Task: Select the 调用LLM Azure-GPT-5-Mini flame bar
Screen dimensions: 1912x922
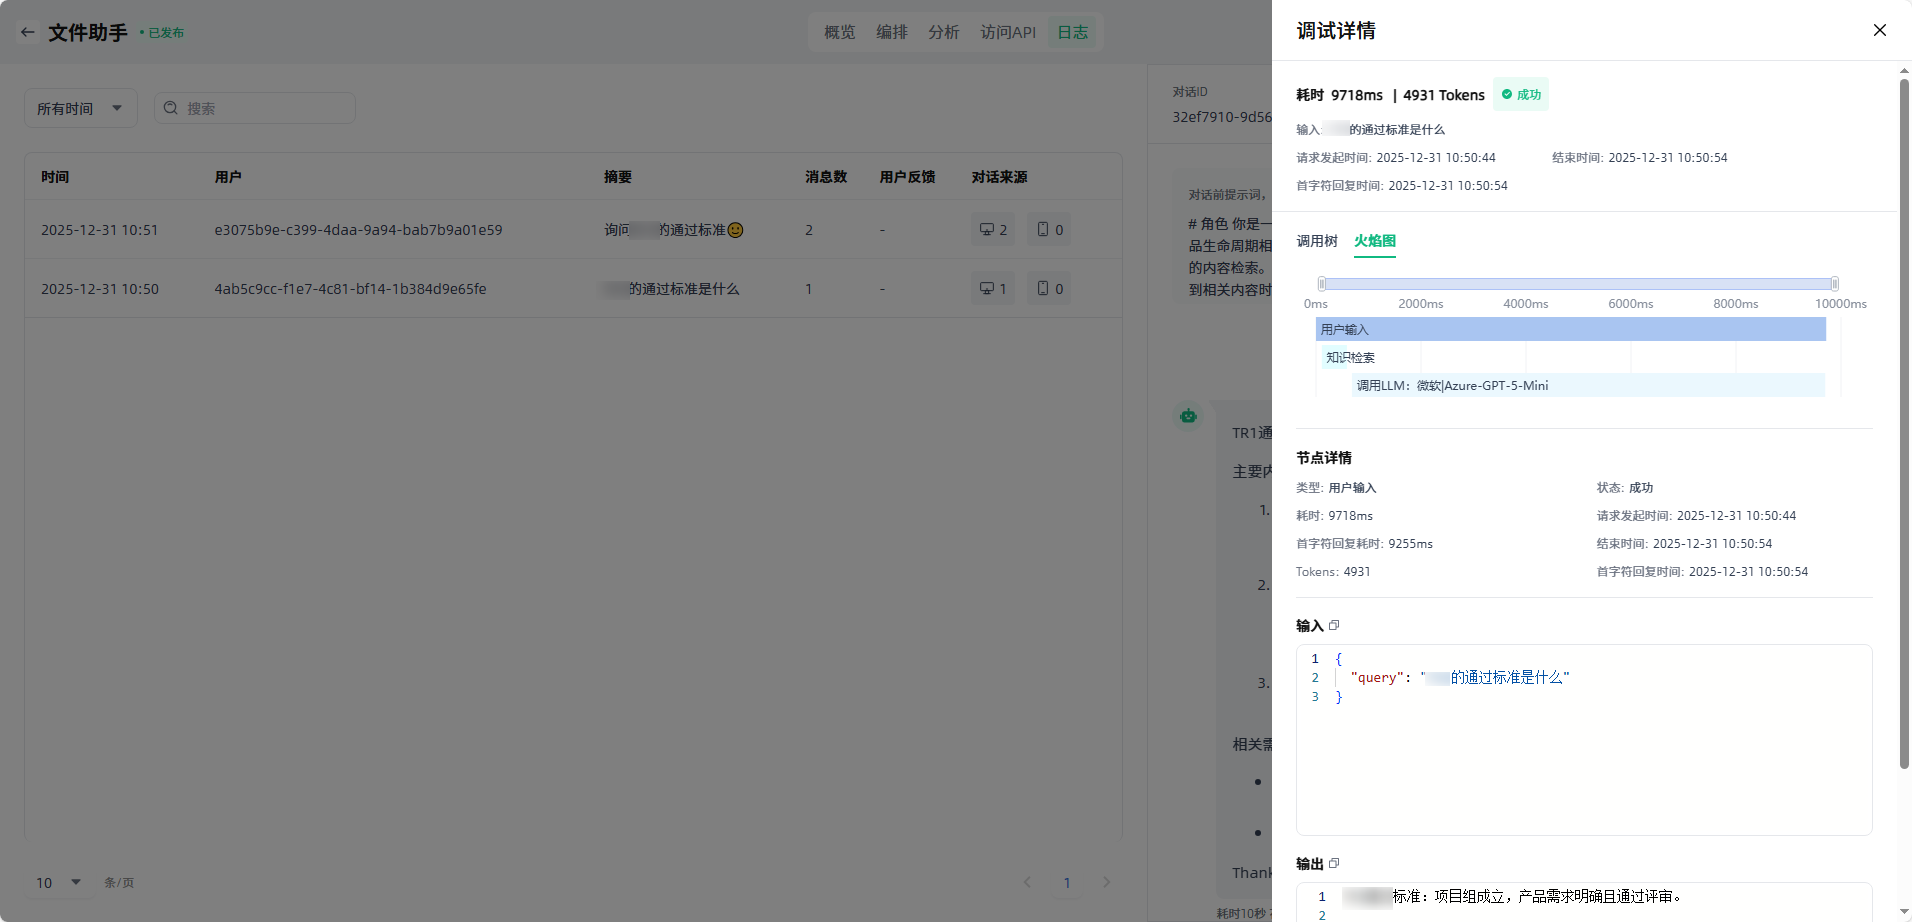Action: point(1587,385)
